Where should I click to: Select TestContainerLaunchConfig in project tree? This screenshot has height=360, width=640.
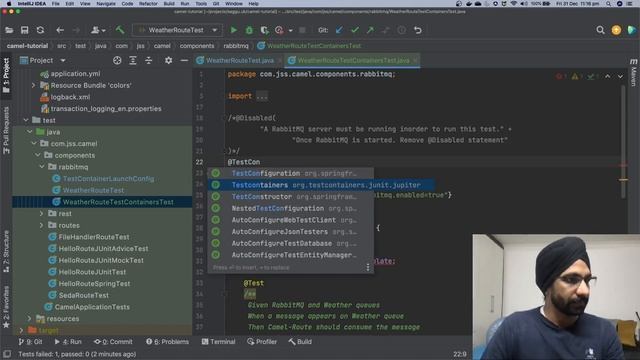108,179
